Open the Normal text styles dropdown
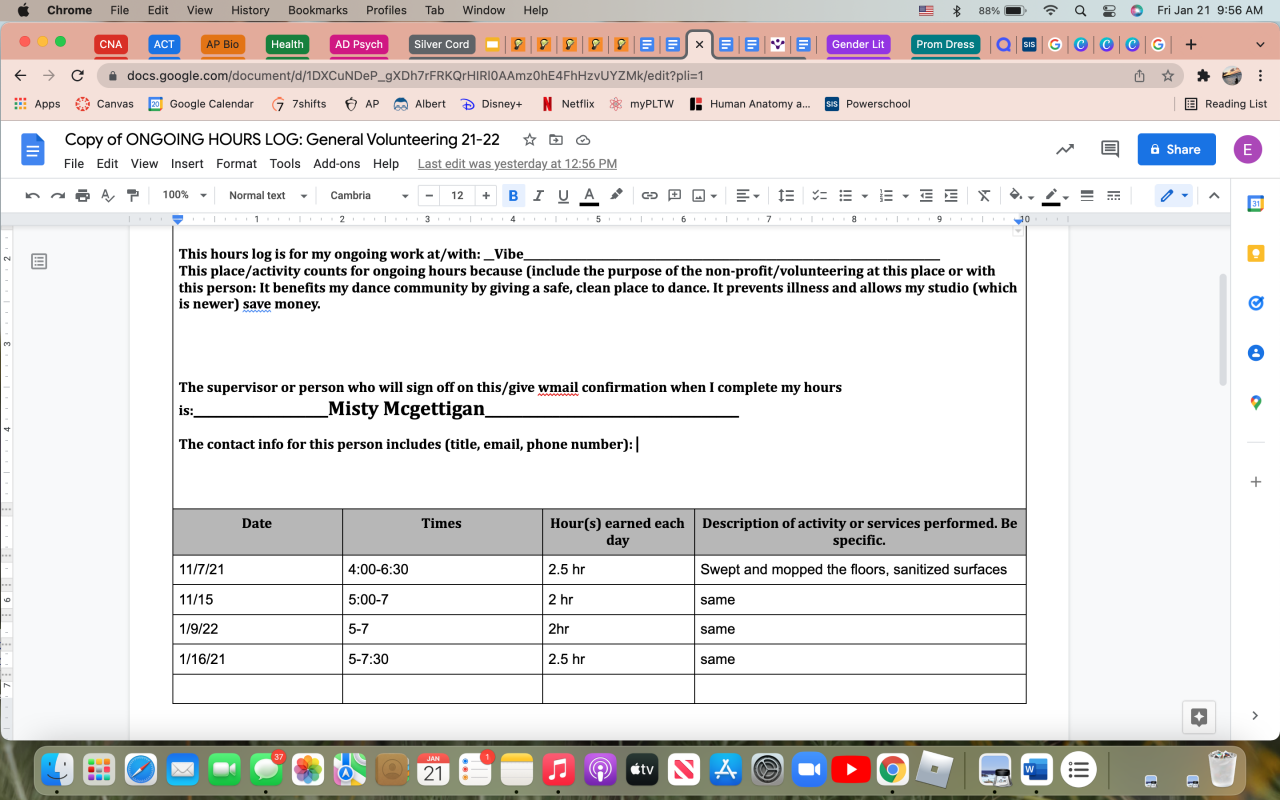 pos(268,195)
